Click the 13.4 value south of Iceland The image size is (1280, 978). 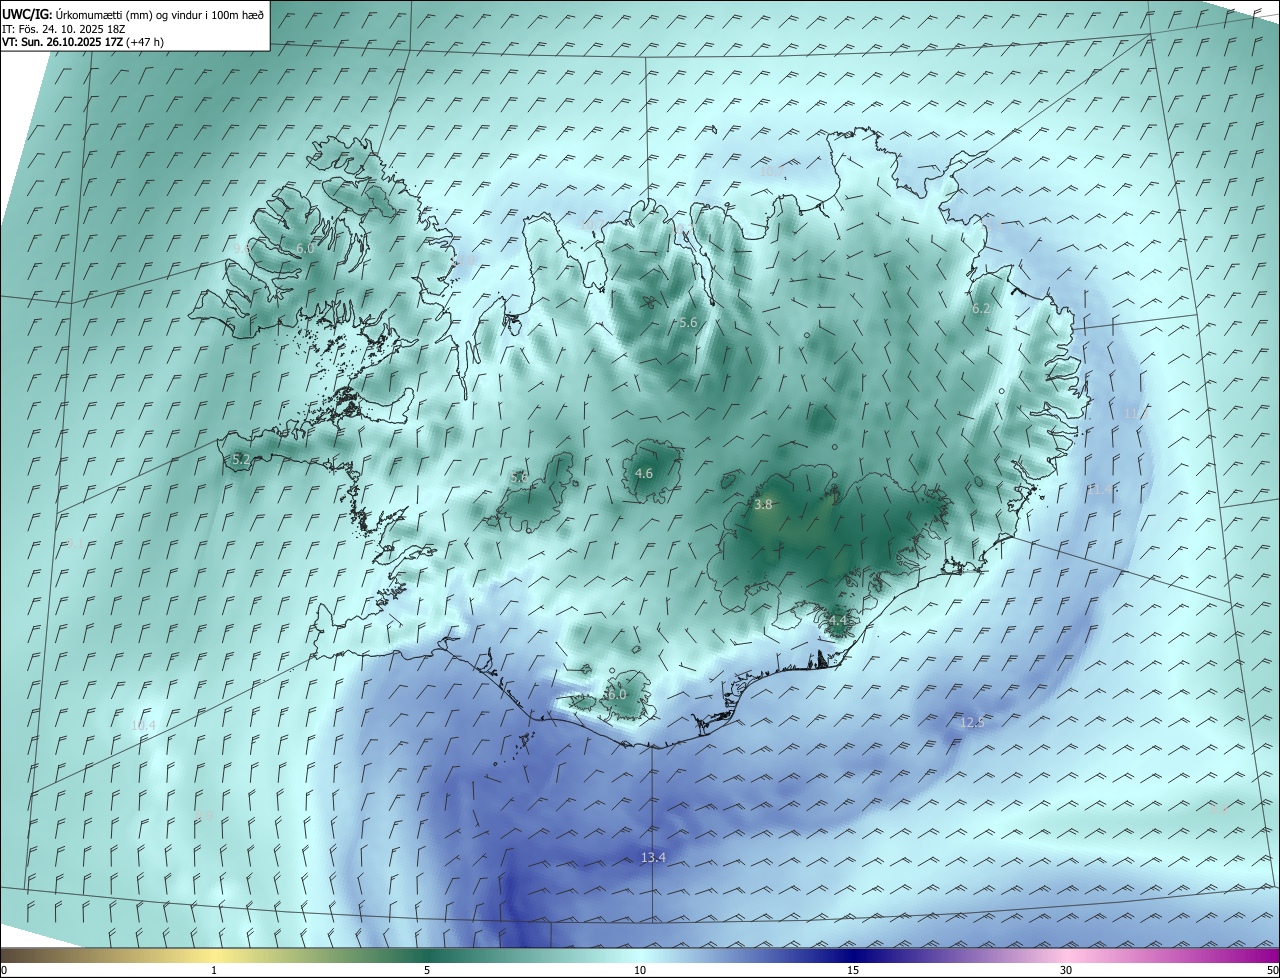click(653, 857)
